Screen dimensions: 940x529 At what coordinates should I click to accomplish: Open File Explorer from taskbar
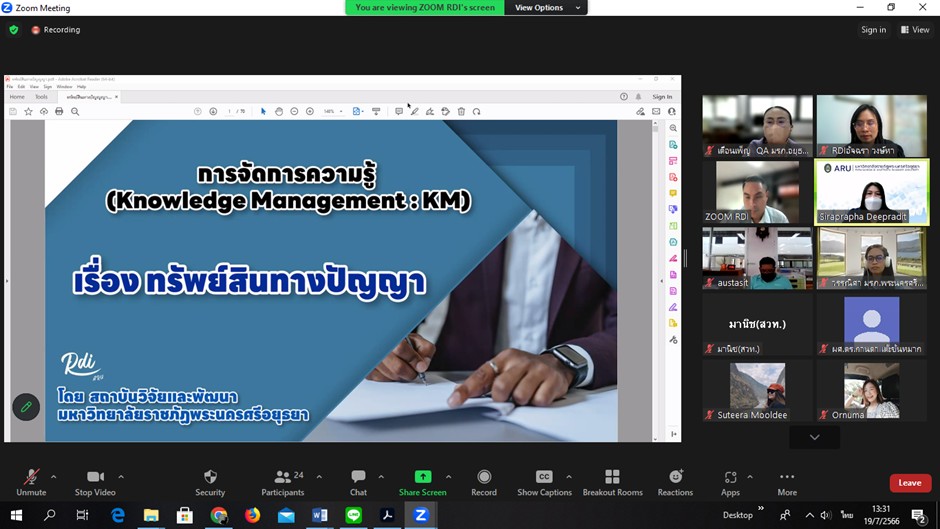click(151, 515)
